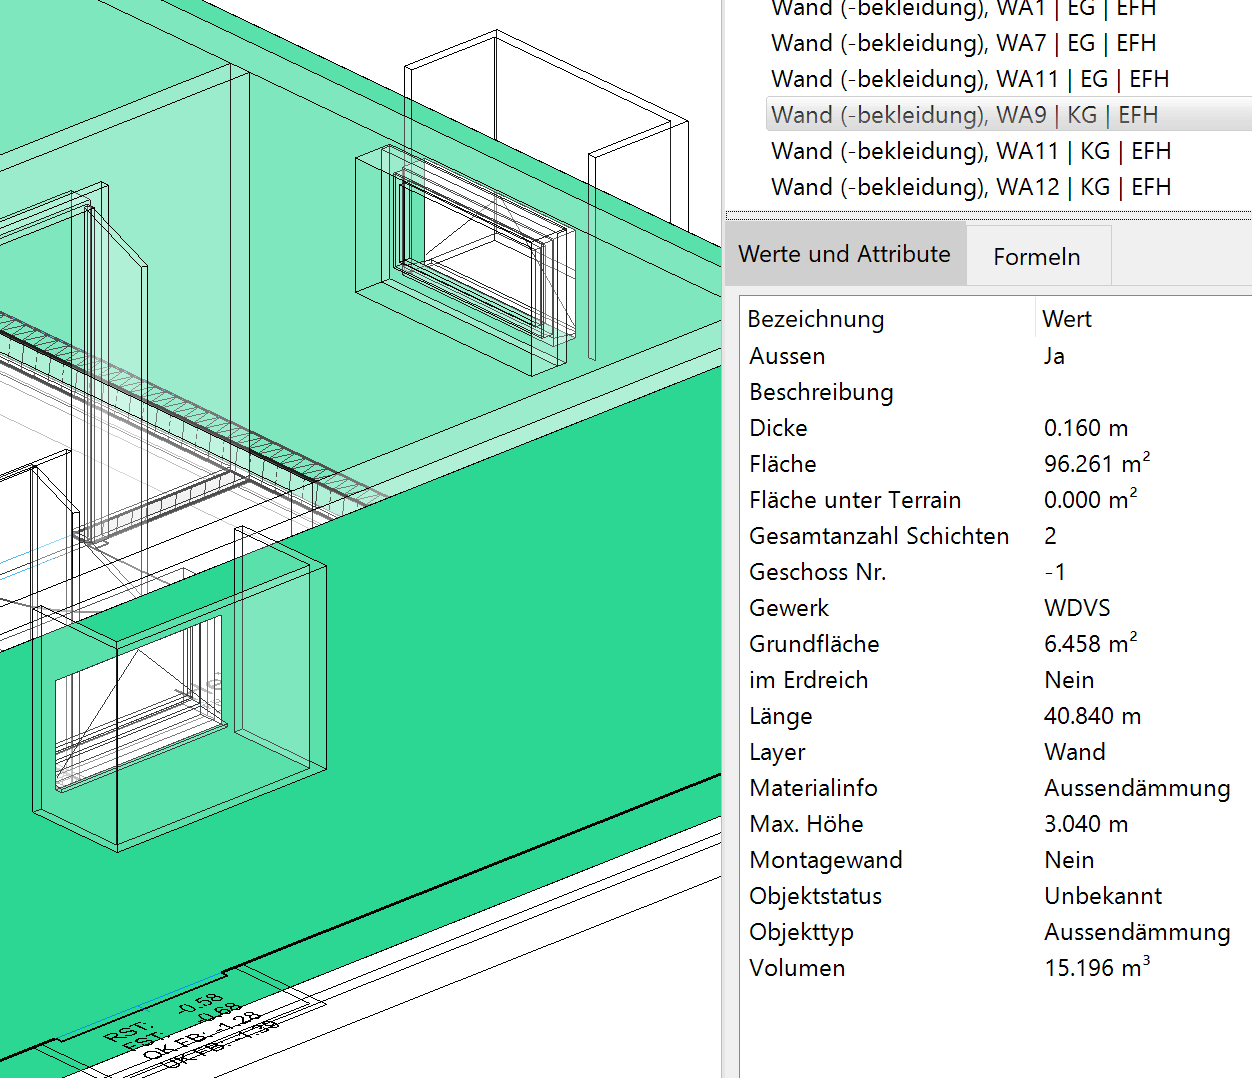The image size is (1252, 1078).
Task: Click the Objektstatus value Unbekannt
Action: pyautogui.click(x=1103, y=896)
